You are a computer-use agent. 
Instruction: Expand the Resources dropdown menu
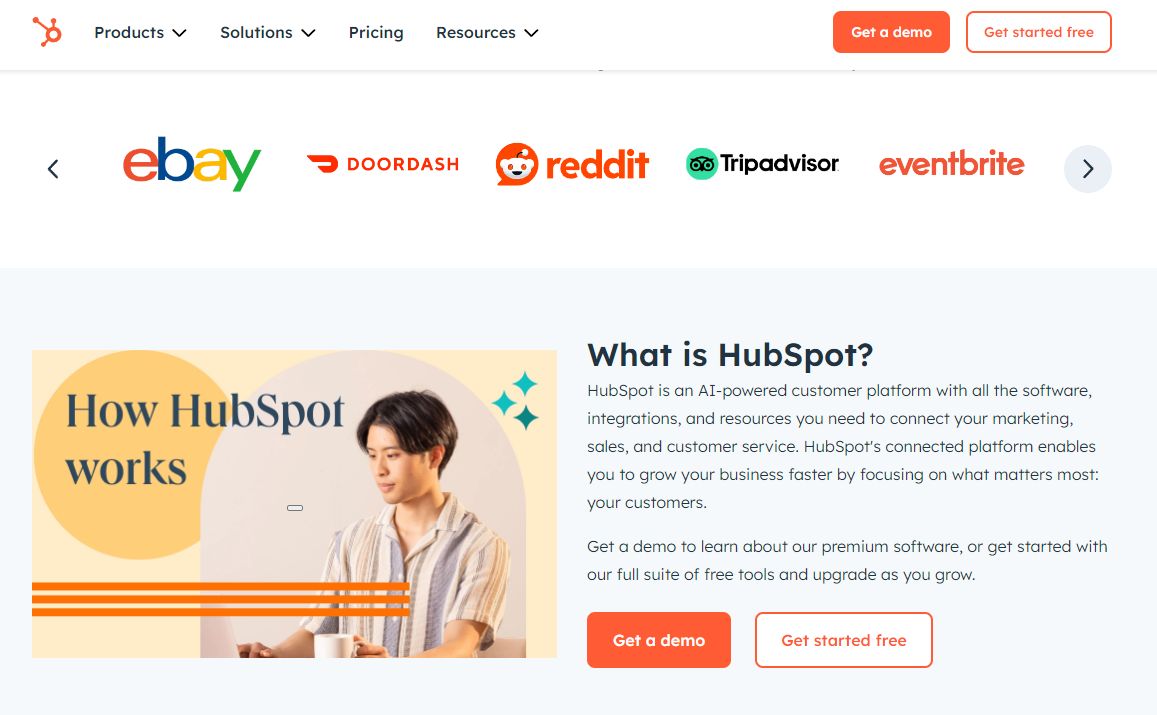[487, 32]
